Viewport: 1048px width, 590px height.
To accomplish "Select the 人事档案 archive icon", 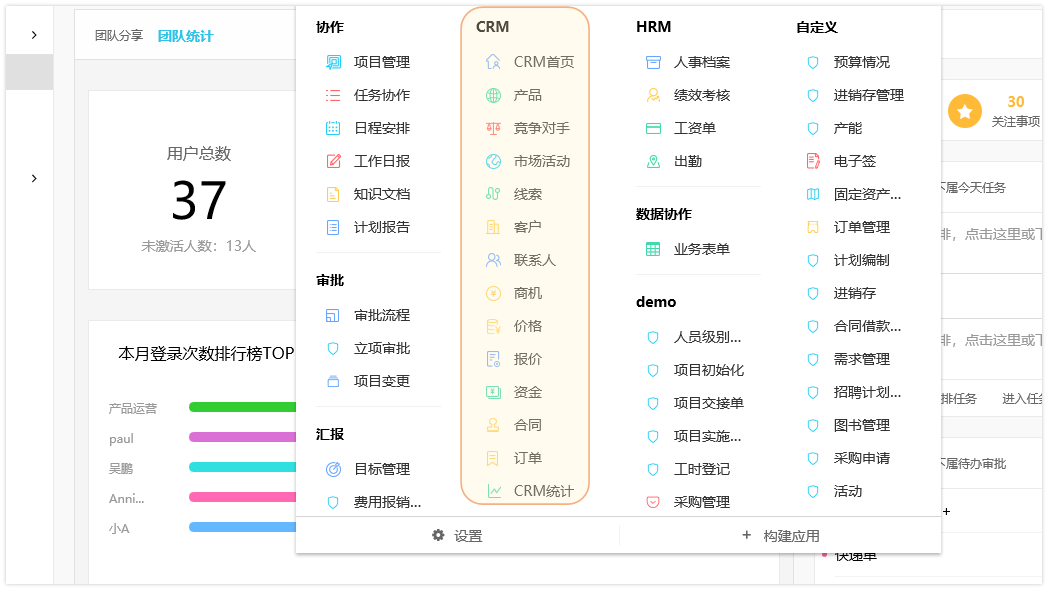I will [x=653, y=62].
